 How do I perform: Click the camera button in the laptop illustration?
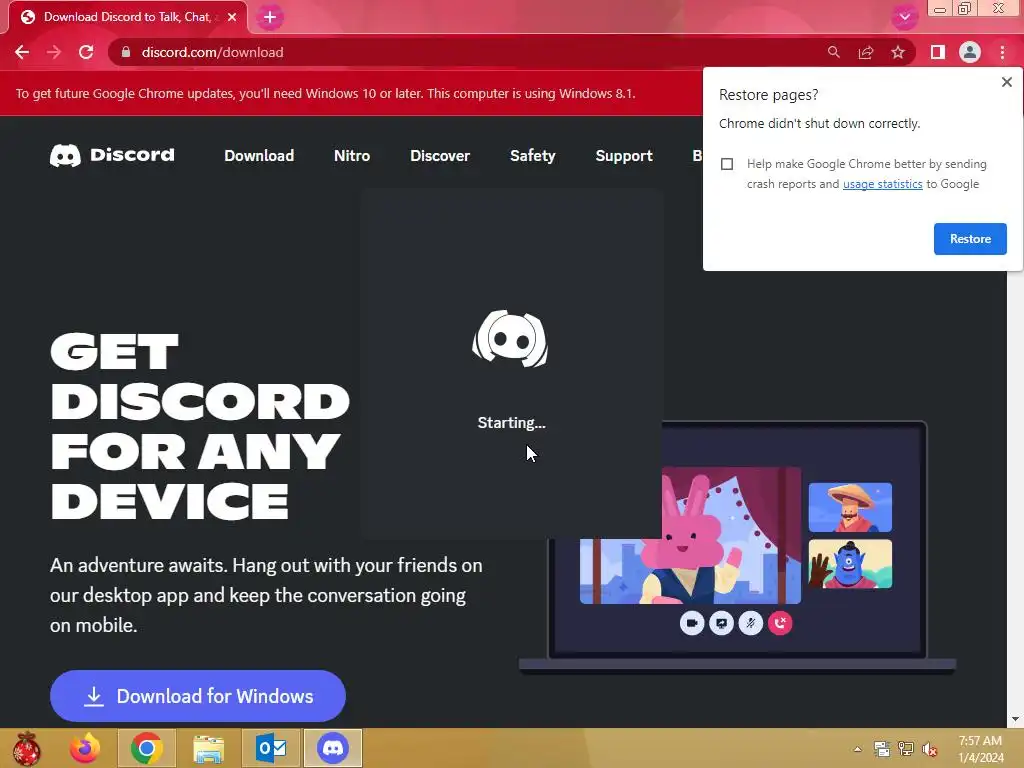[x=692, y=623]
